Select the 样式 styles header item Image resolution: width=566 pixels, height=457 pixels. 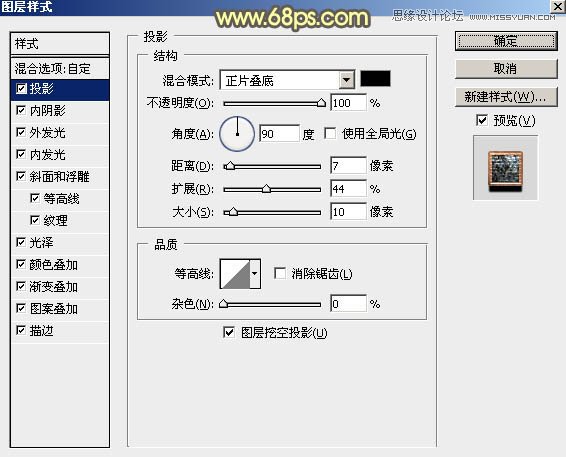pyautogui.click(x=60, y=44)
